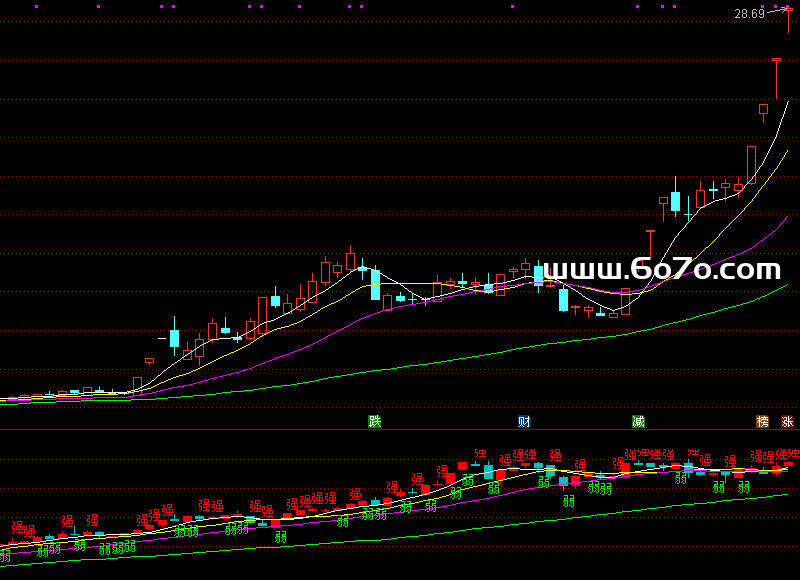
Task: Select the green 减 marker icon
Action: coord(638,421)
